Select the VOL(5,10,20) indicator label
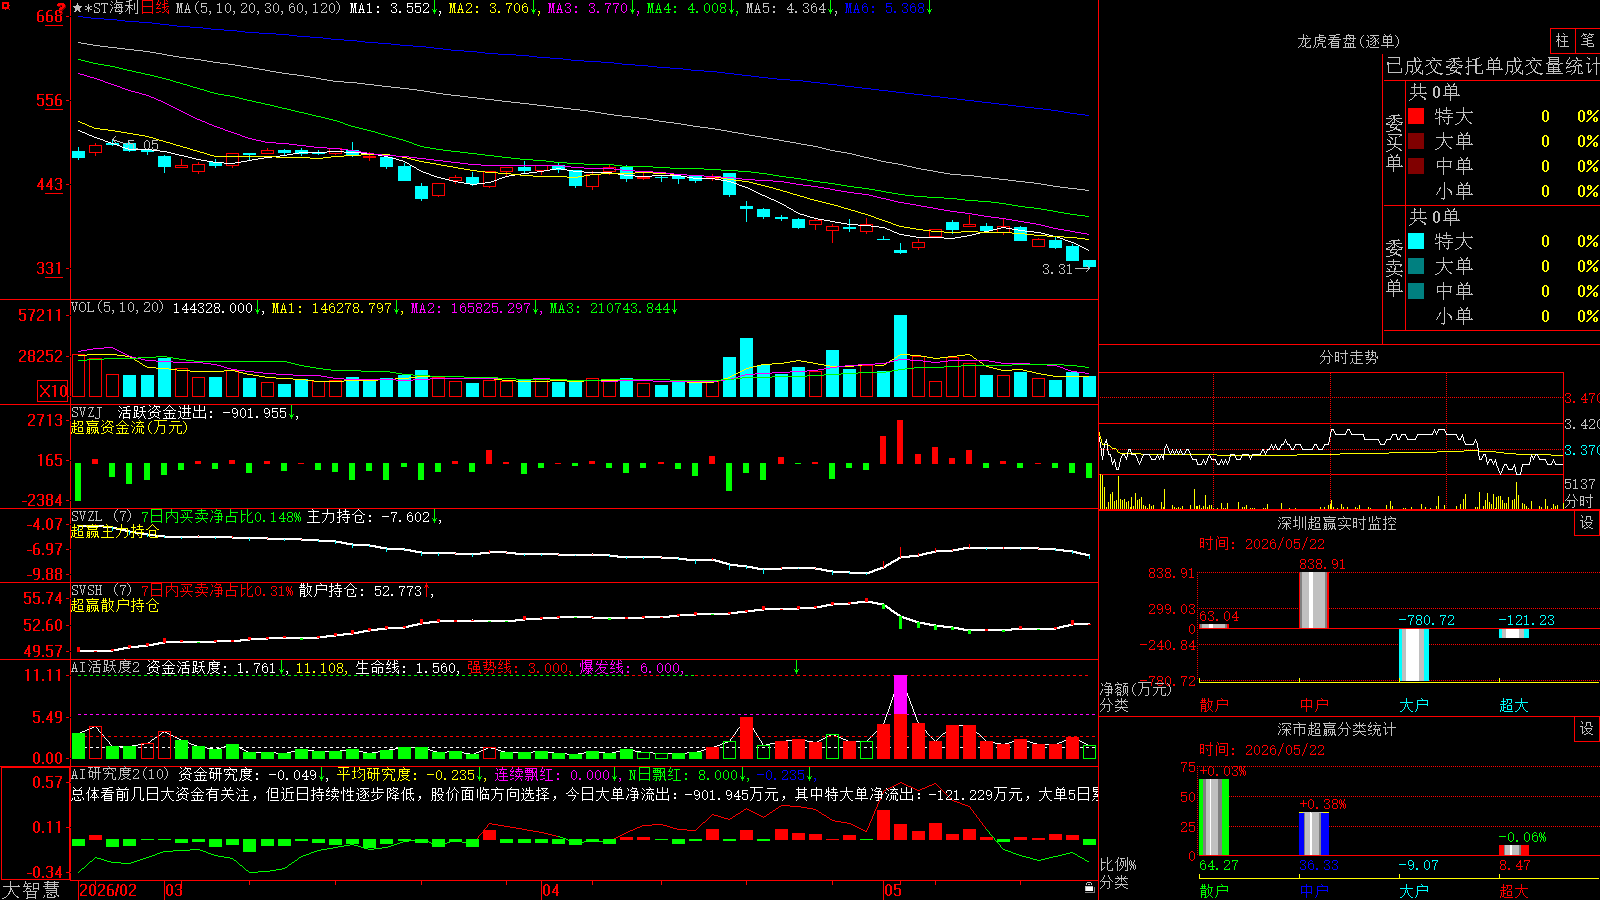This screenshot has height=900, width=1600. (x=117, y=308)
